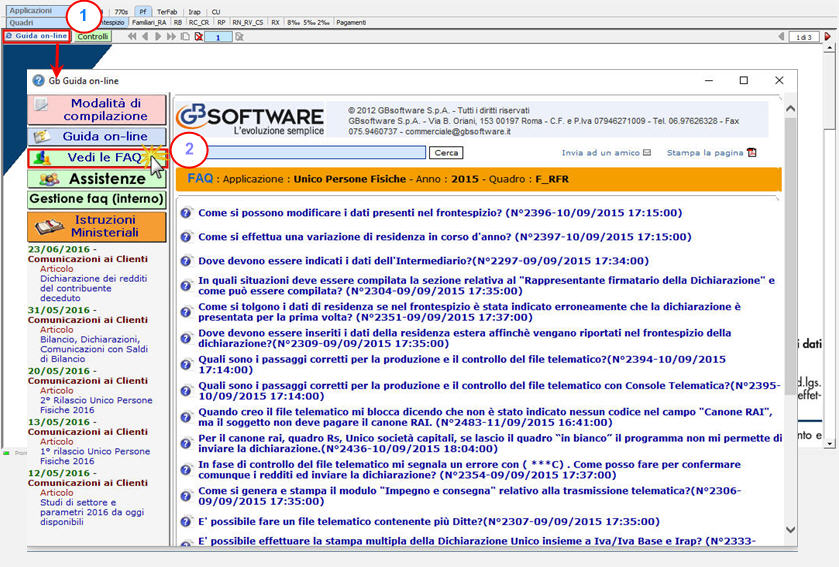The height and width of the screenshot is (567, 839).
Task: Click question icon beside 'Come si effettua una variazione di residenza'
Action: pos(186,237)
